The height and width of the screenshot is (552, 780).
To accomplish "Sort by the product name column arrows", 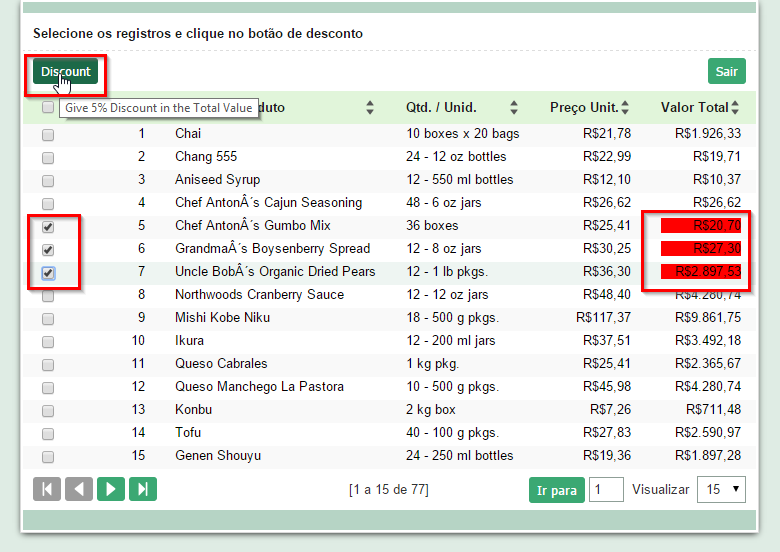I will tap(370, 108).
